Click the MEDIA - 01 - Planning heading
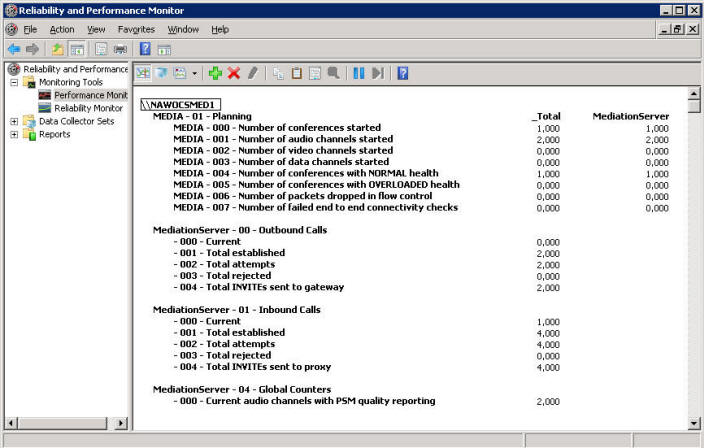The height and width of the screenshot is (448, 704). [202, 116]
